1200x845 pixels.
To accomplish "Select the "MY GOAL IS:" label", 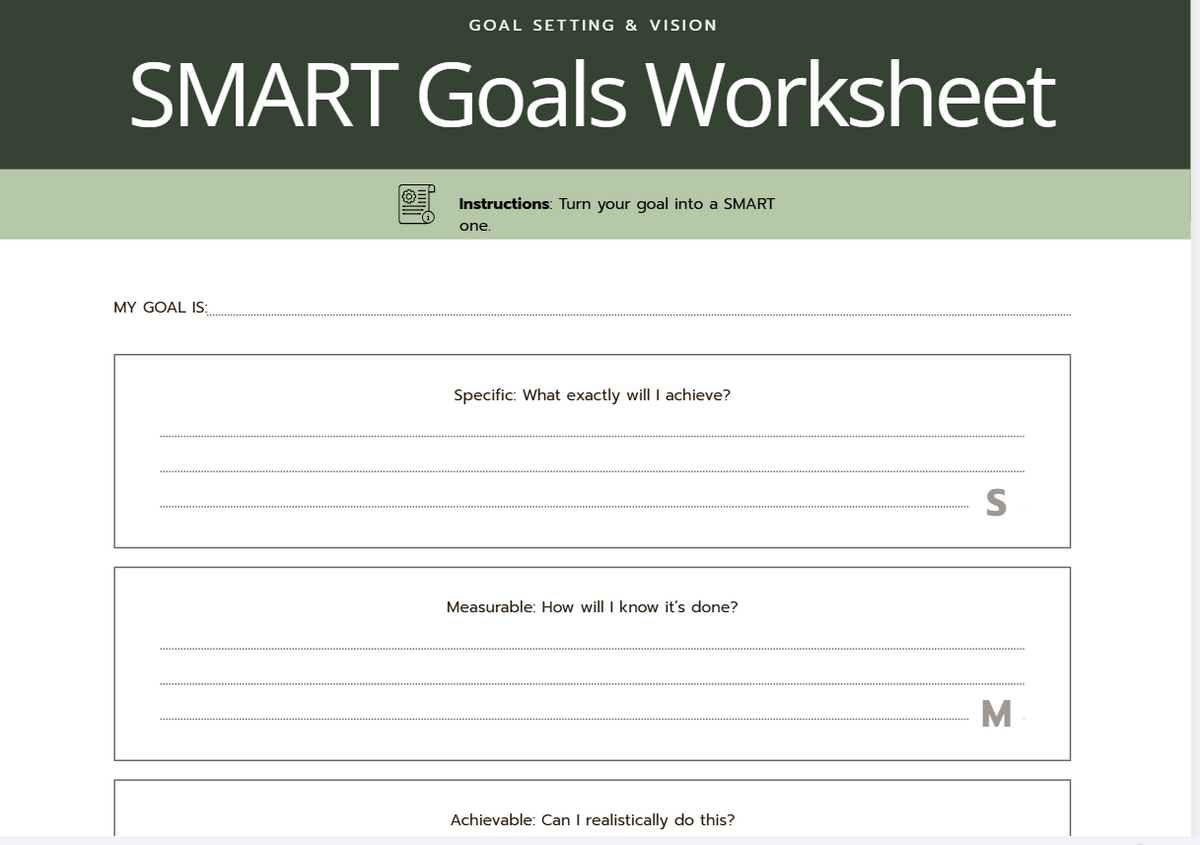I will pos(160,308).
